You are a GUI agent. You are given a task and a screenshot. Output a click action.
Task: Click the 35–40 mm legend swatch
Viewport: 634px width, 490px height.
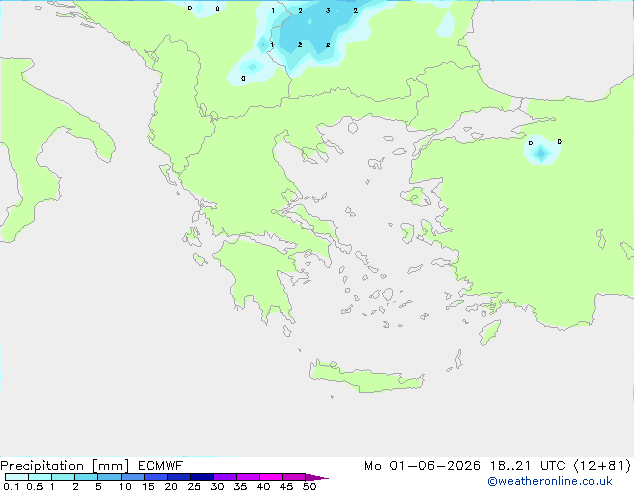click(247, 477)
